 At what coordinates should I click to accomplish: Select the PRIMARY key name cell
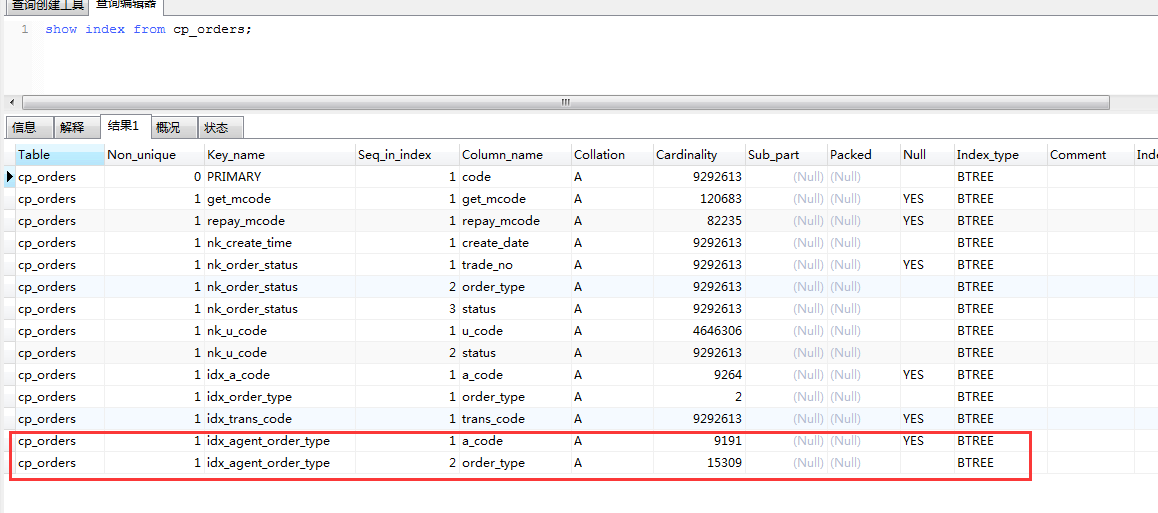coord(280,177)
